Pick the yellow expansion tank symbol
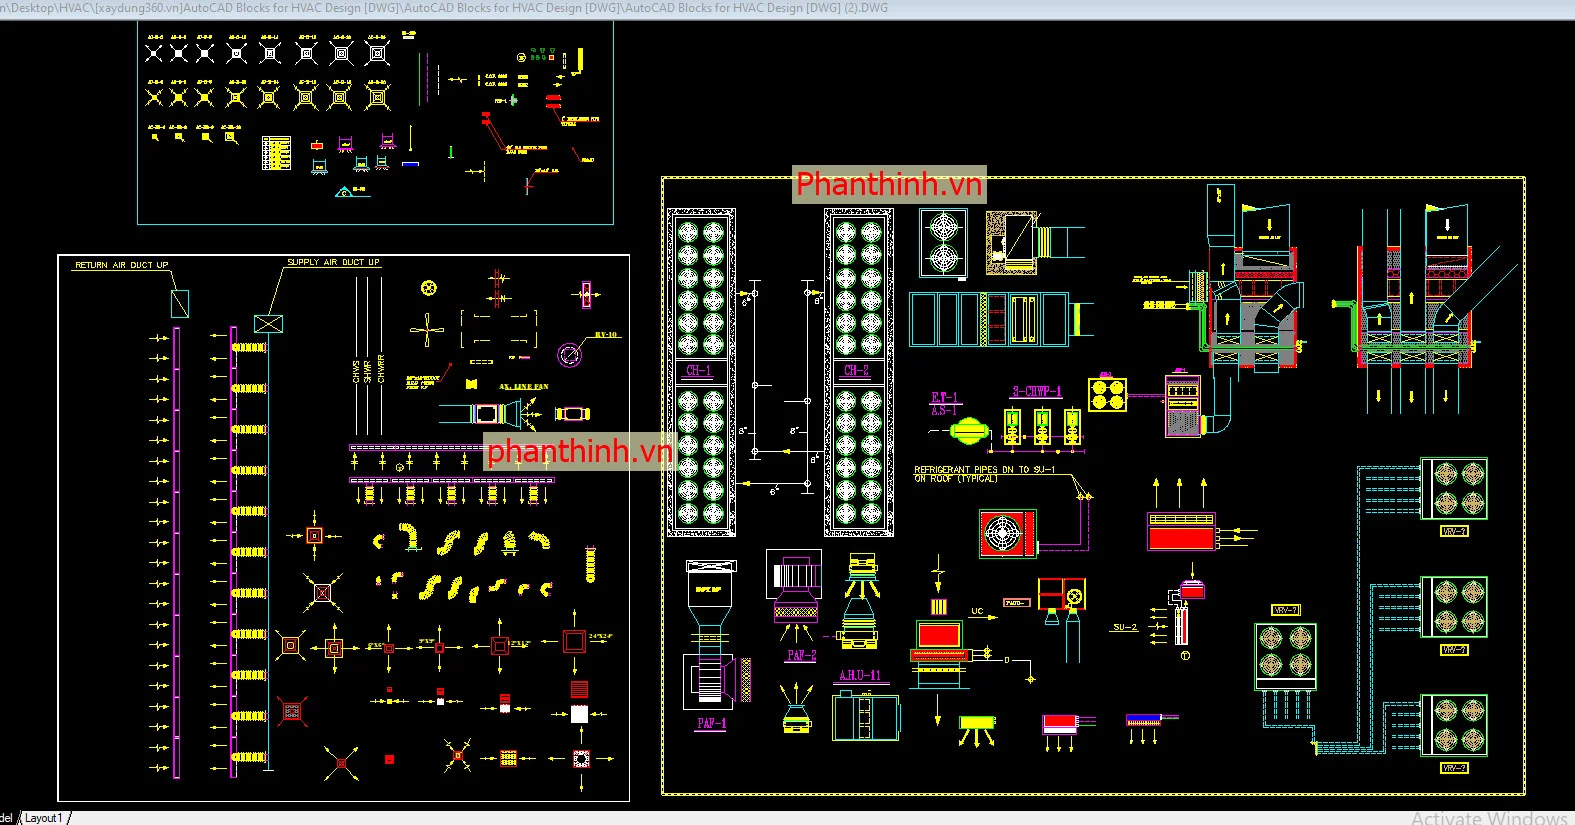This screenshot has width=1575, height=825. pyautogui.click(x=969, y=431)
